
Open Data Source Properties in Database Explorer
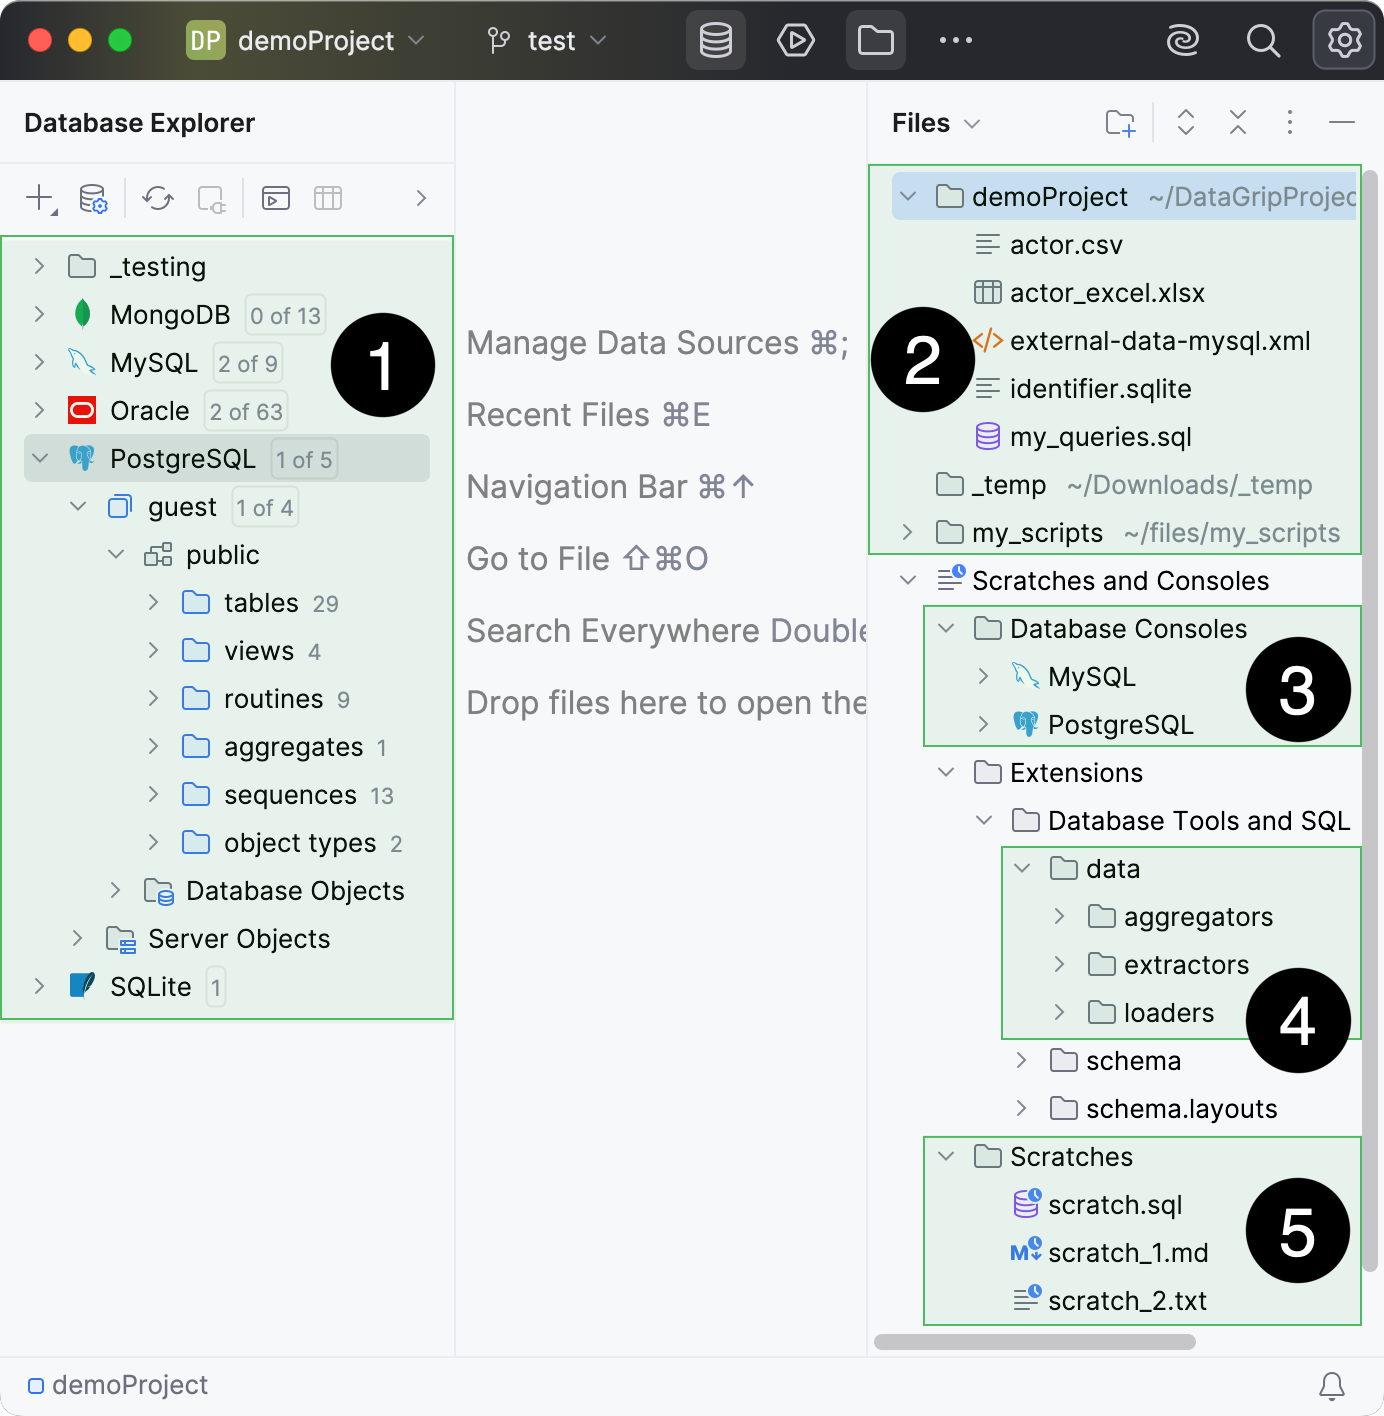pyautogui.click(x=92, y=198)
